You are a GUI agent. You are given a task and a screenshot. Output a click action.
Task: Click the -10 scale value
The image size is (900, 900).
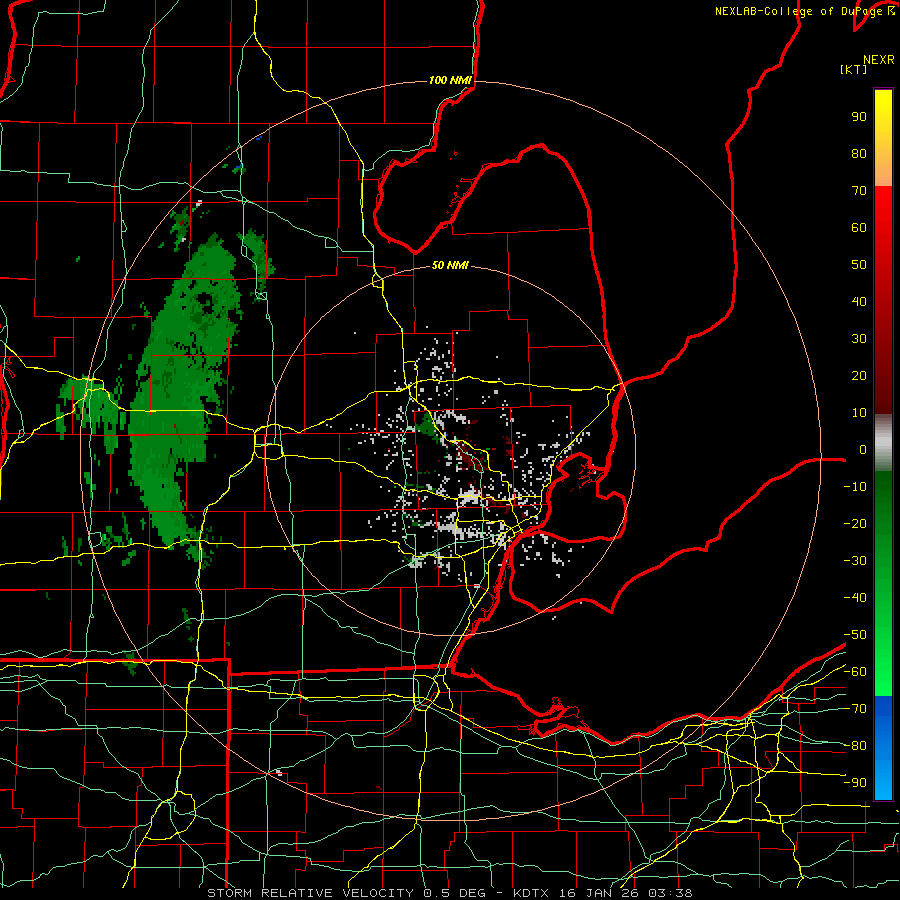[x=855, y=487]
